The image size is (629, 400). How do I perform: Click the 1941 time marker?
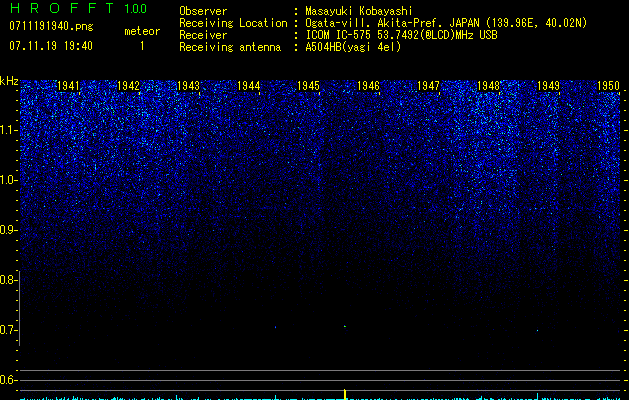(68, 86)
